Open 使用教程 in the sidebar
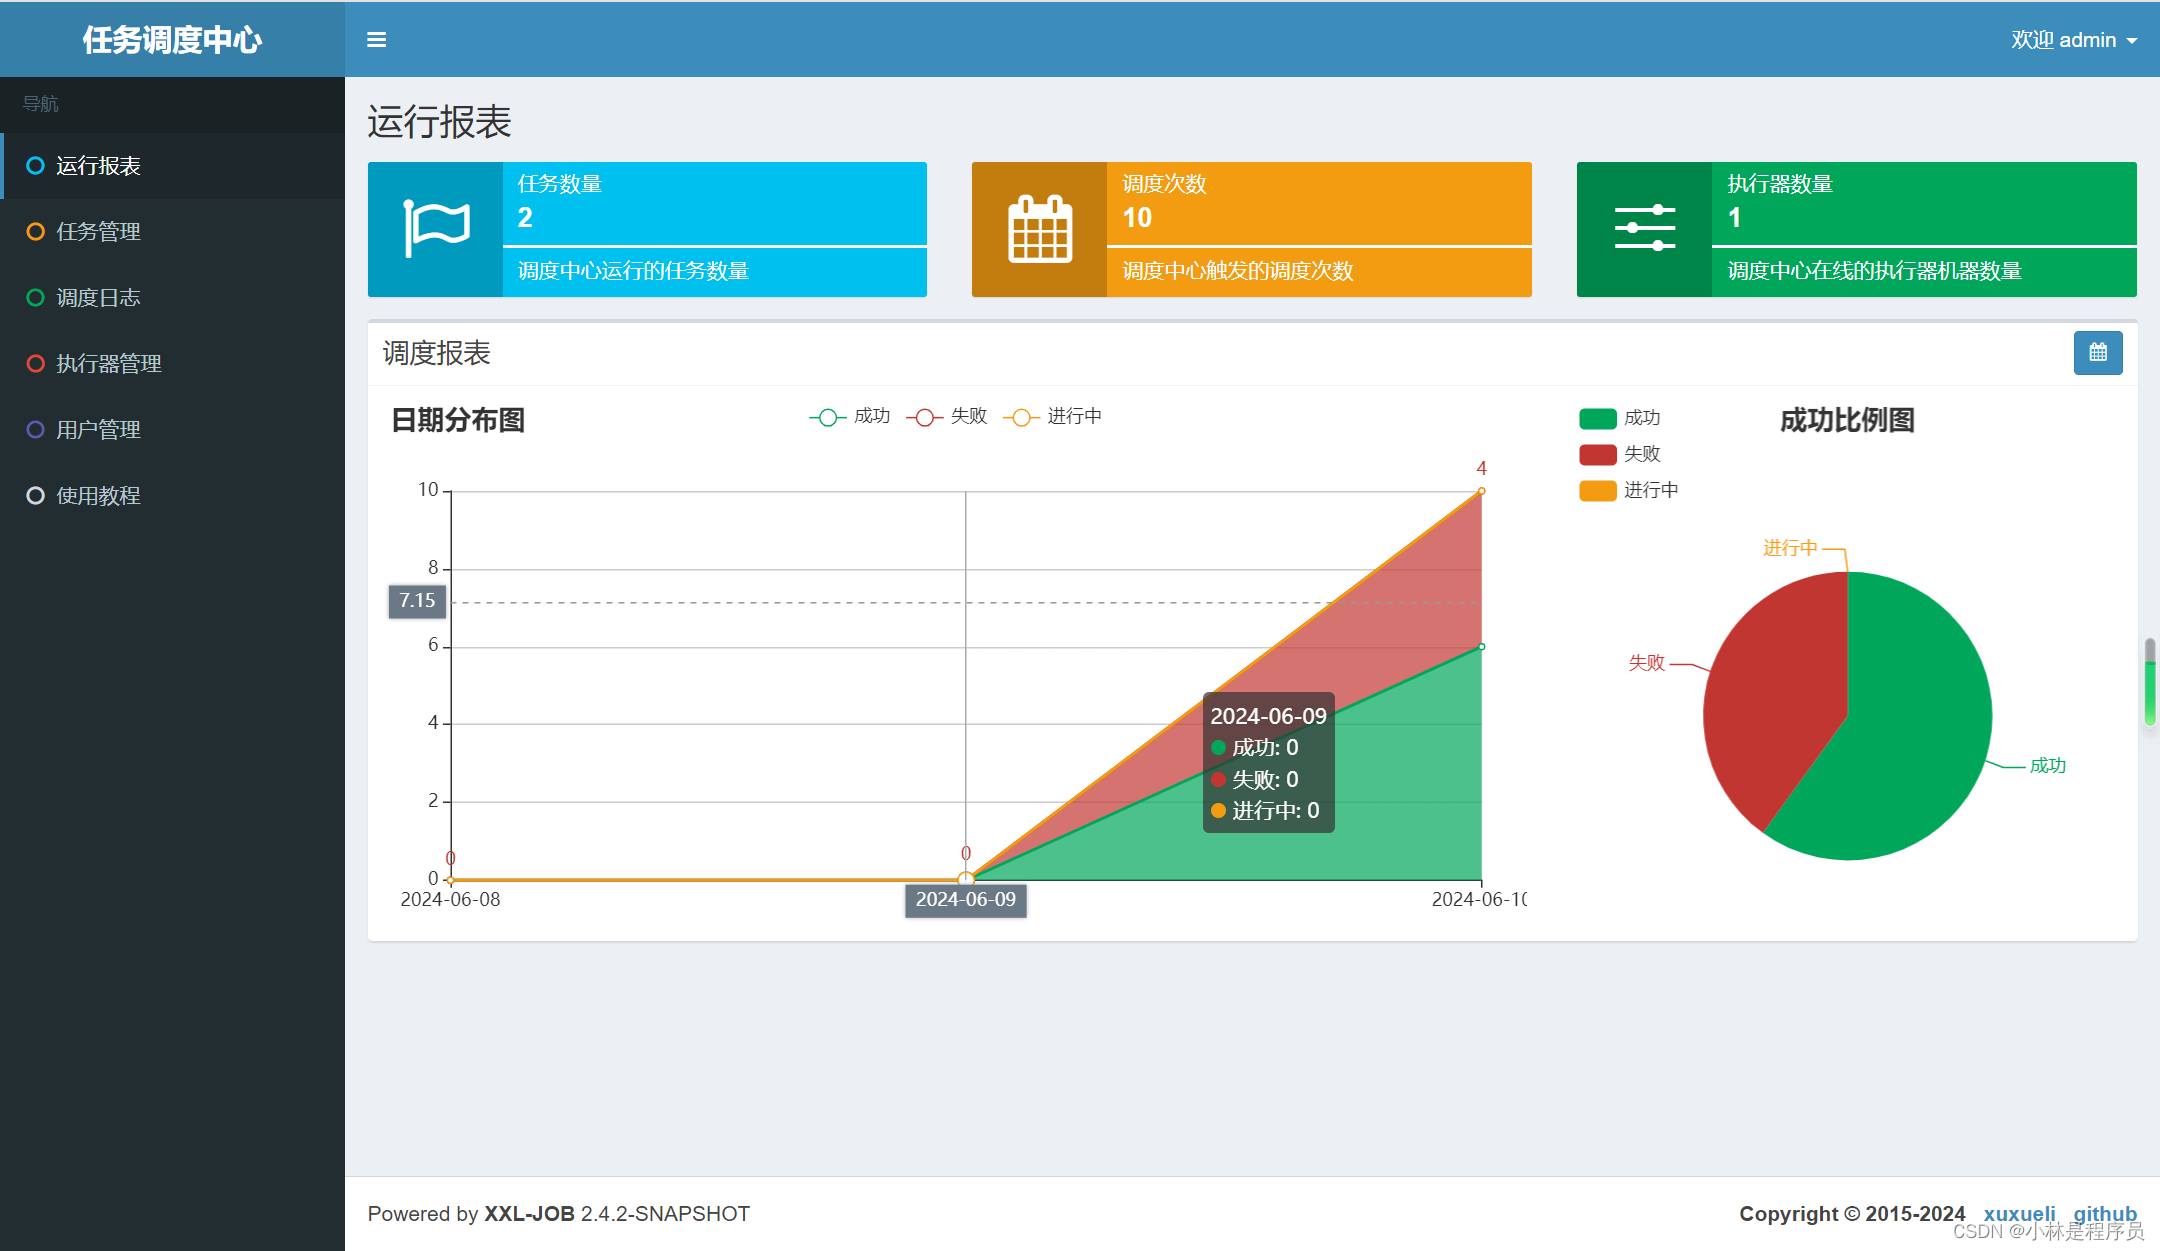 172,496
